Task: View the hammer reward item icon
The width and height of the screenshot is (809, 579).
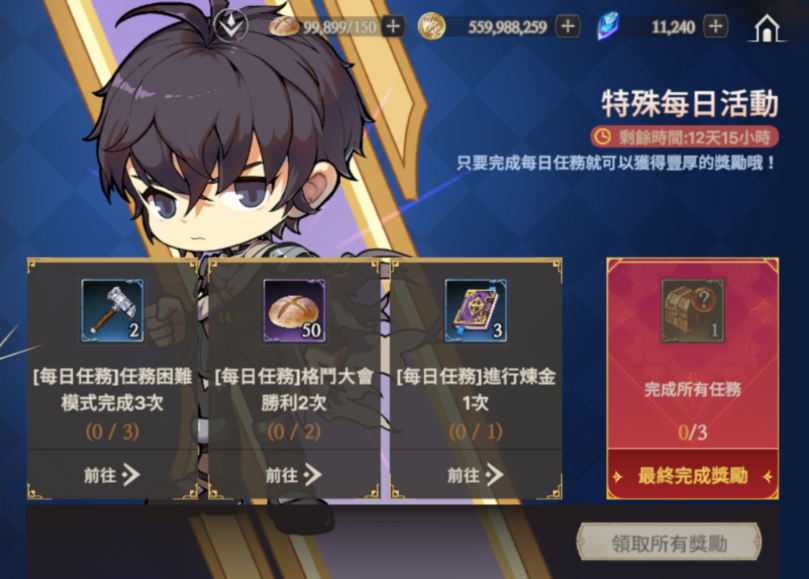Action: pos(112,311)
